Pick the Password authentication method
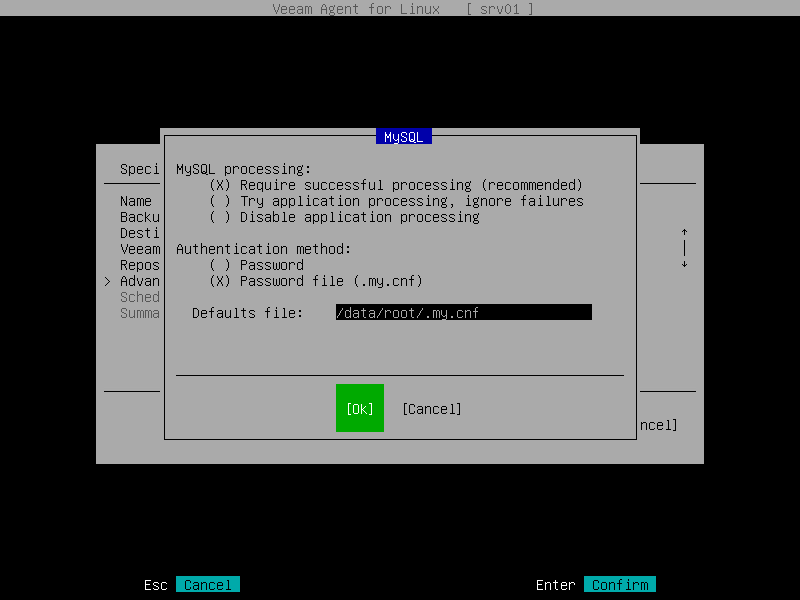The image size is (800, 600). 257,265
